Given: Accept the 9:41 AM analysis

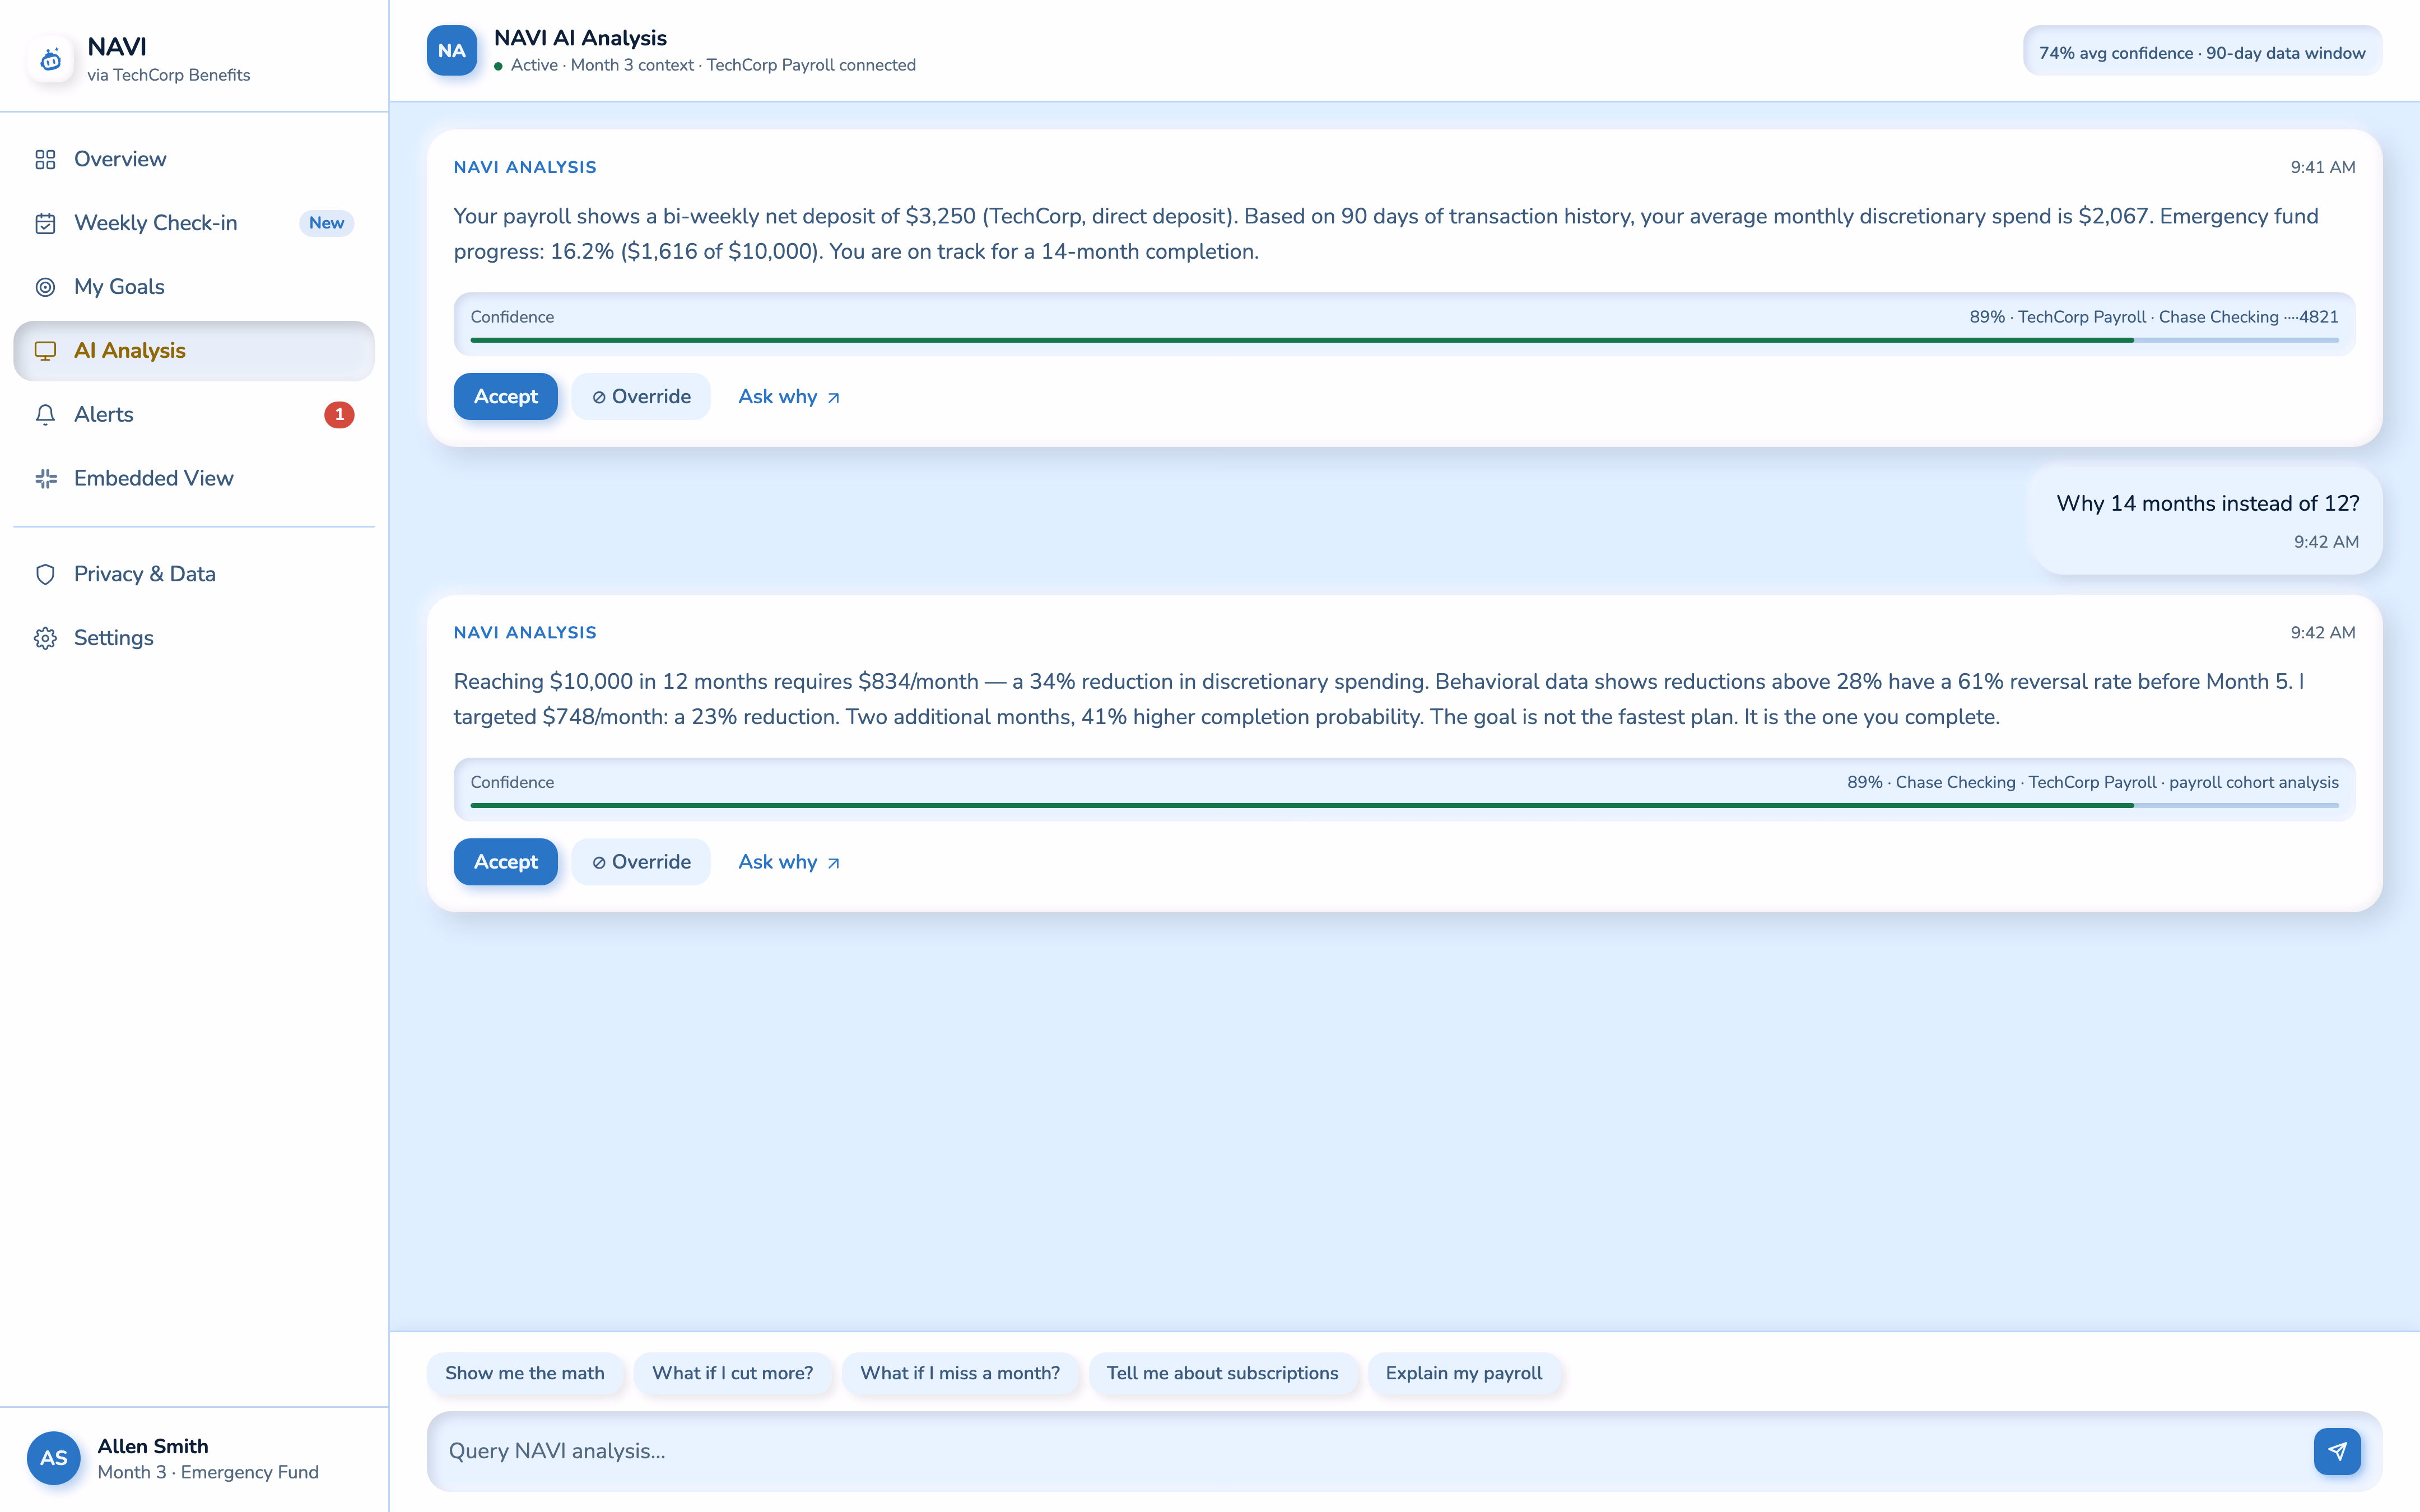Looking at the screenshot, I should click(x=505, y=397).
